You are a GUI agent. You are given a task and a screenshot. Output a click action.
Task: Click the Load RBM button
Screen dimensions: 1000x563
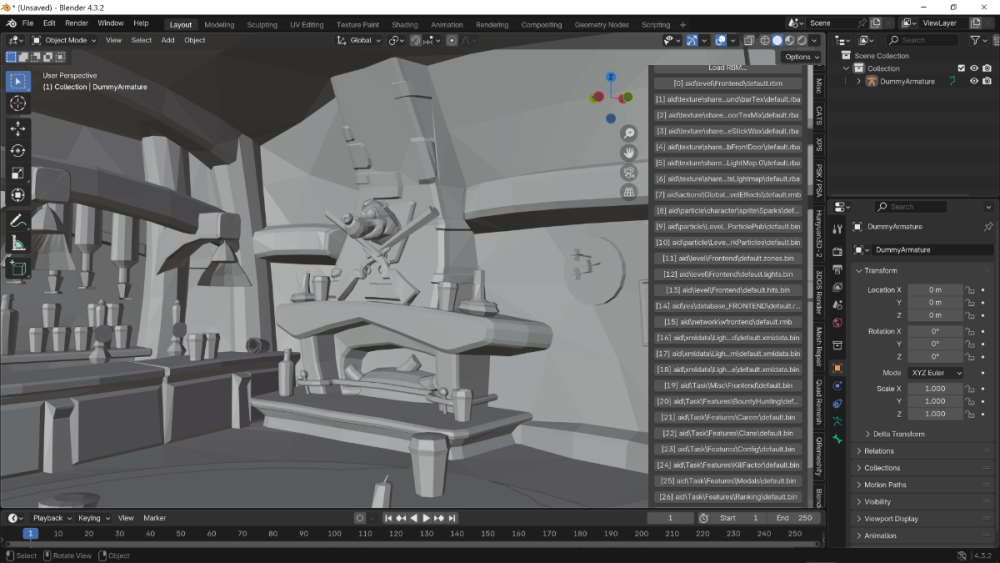(726, 68)
